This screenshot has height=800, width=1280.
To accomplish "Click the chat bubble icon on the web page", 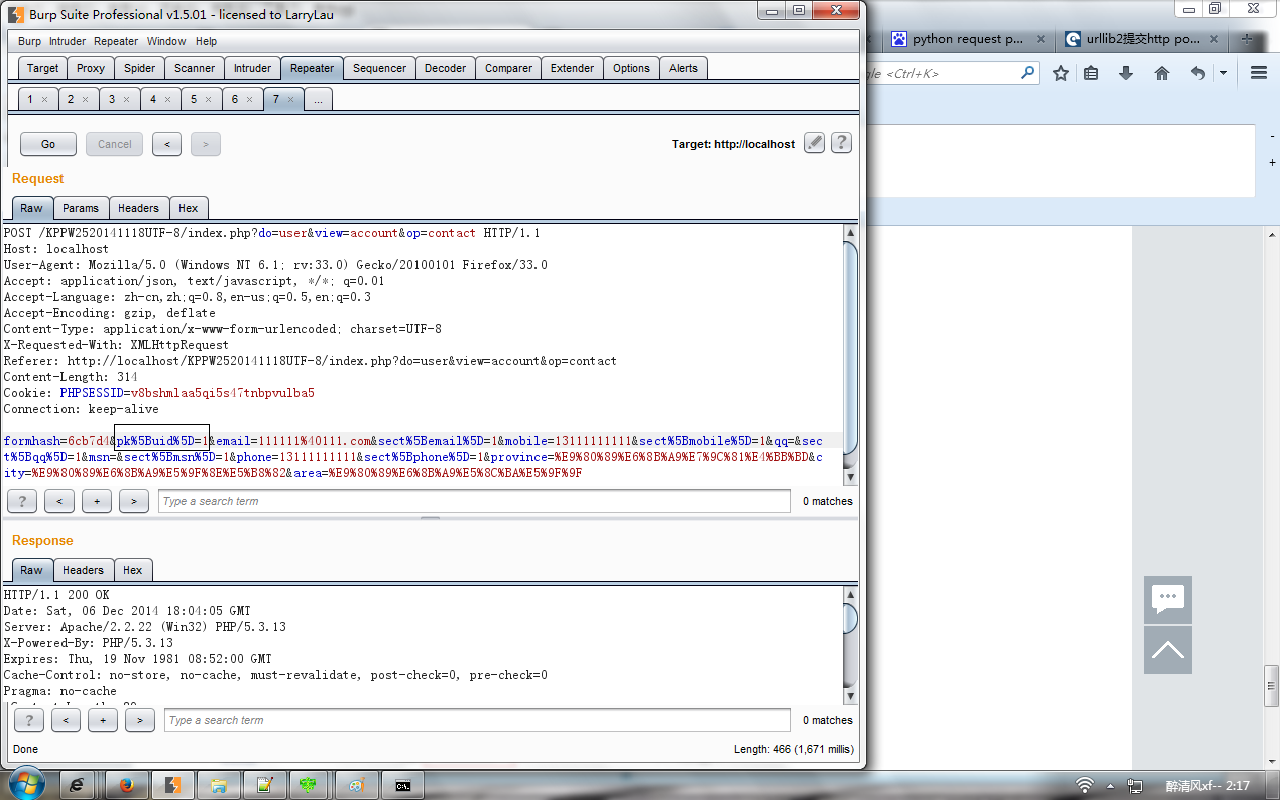I will click(x=1168, y=599).
